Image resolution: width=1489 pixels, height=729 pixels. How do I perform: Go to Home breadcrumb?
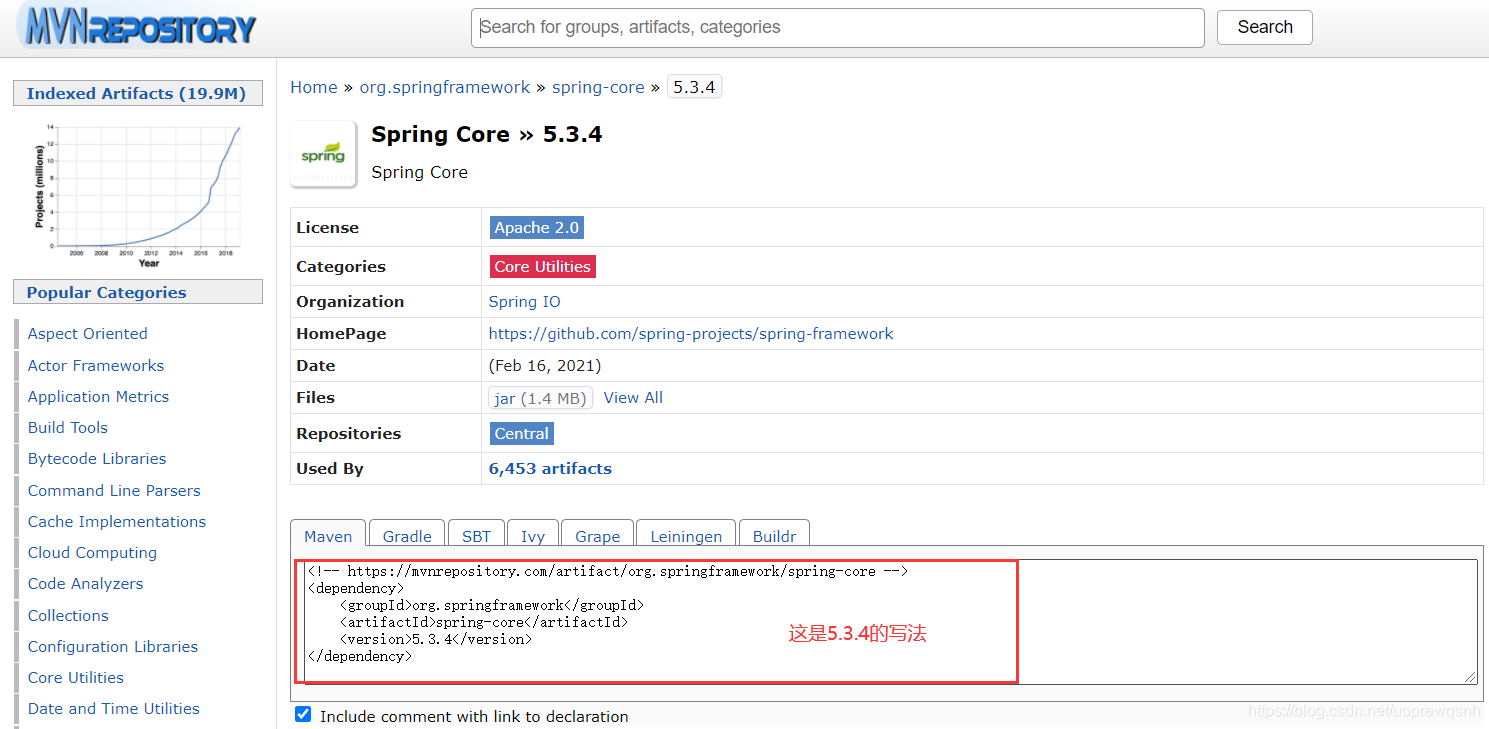[314, 87]
